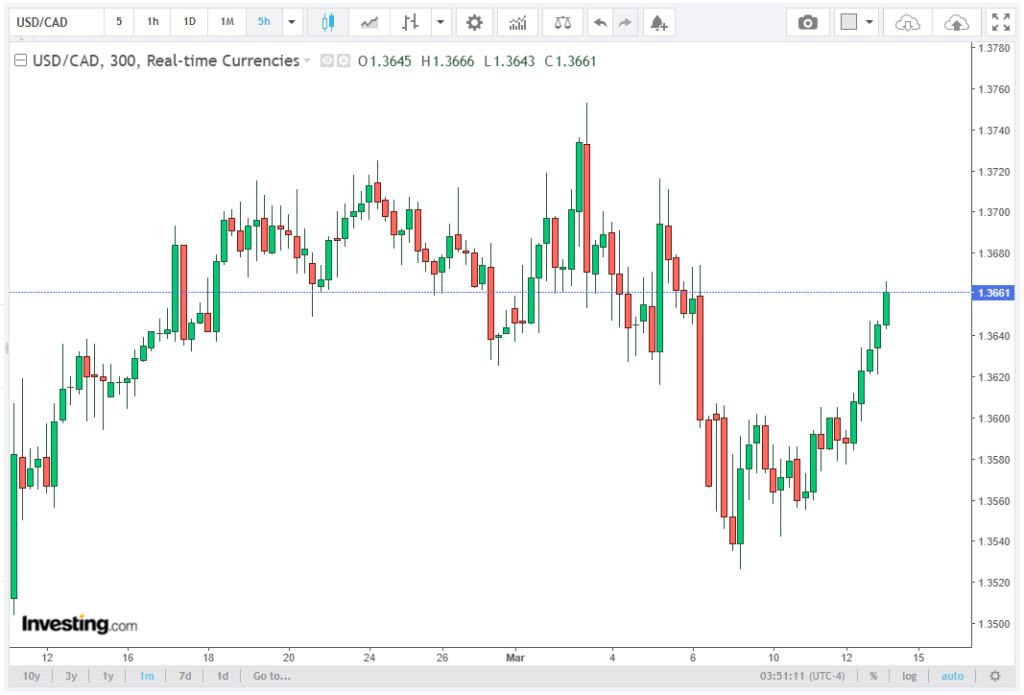Click the compare symbols scale icon

pos(564,22)
